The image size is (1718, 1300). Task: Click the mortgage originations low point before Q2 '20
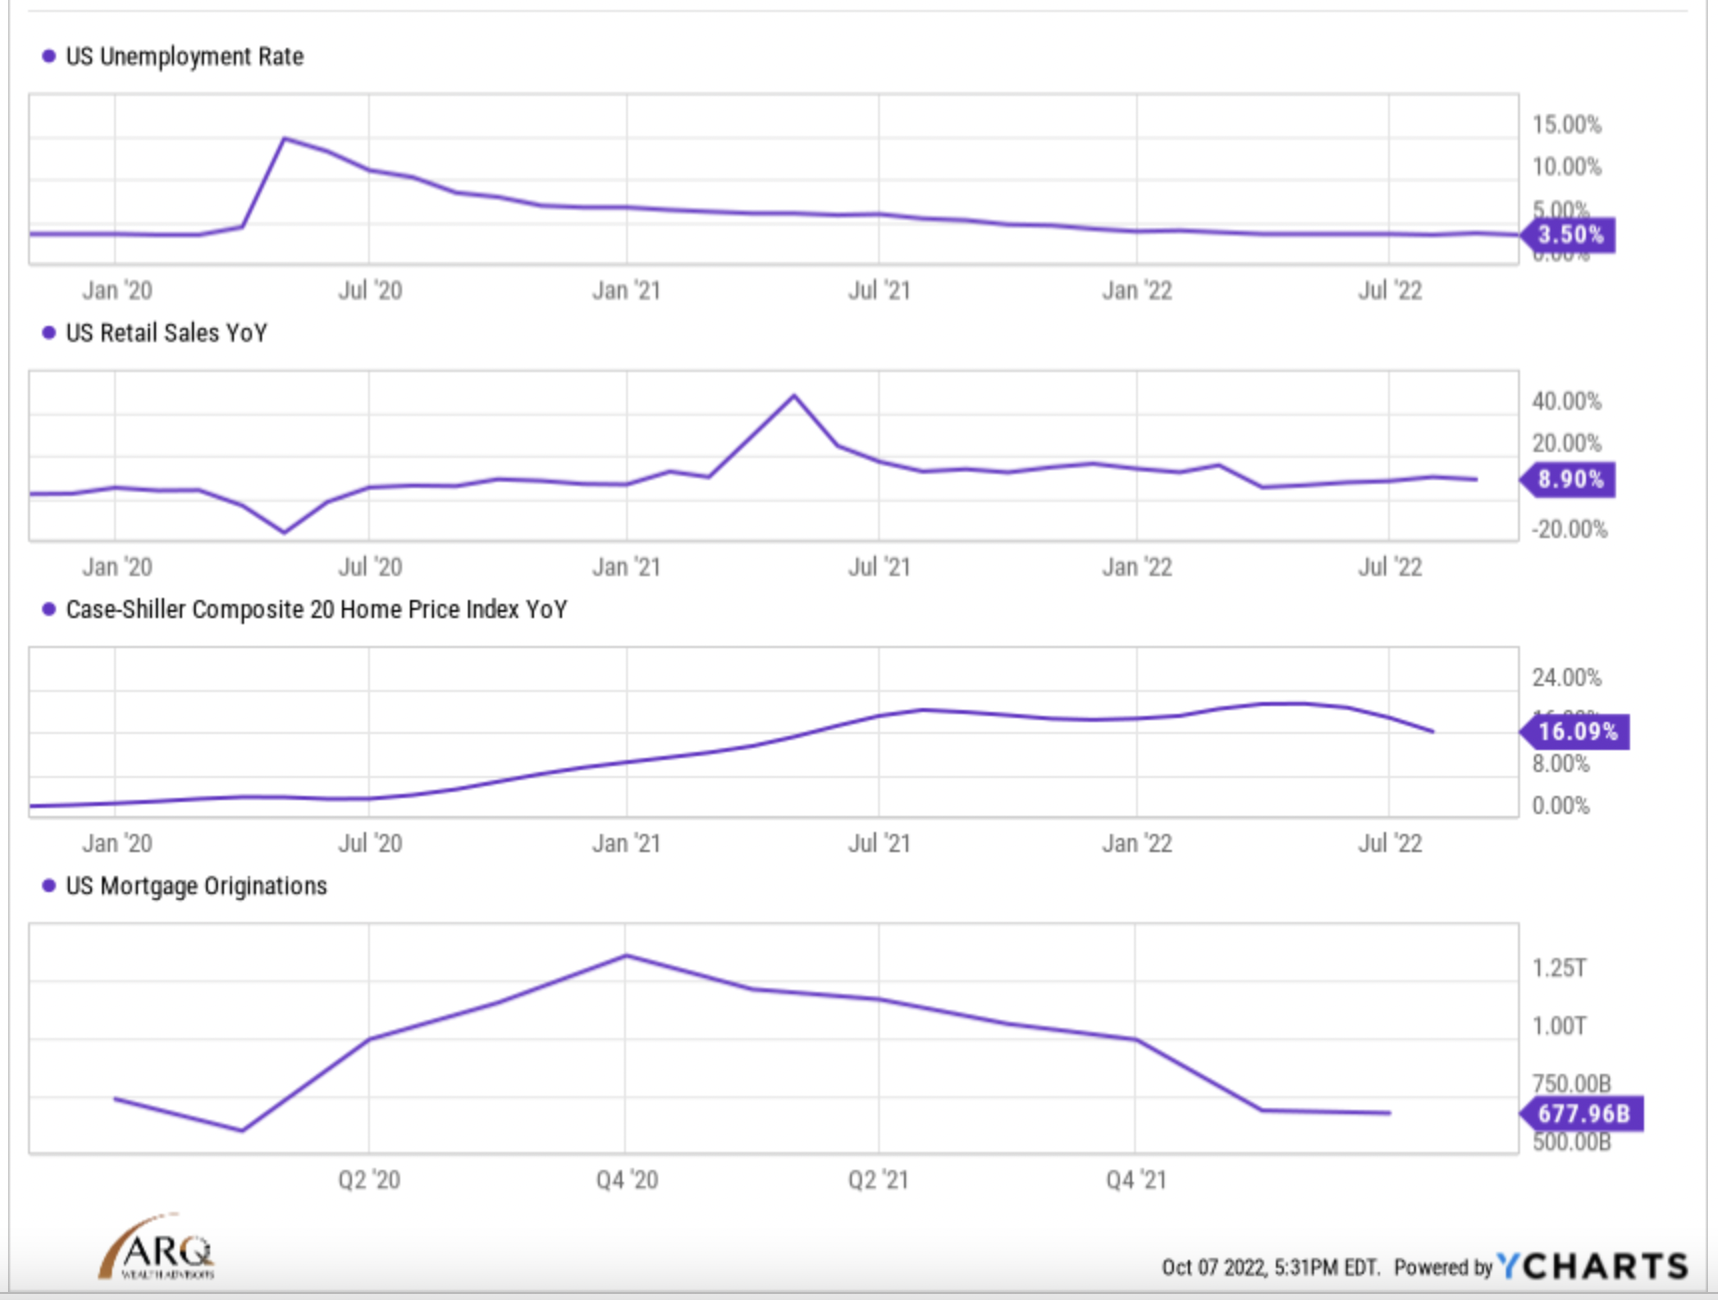pyautogui.click(x=242, y=1131)
